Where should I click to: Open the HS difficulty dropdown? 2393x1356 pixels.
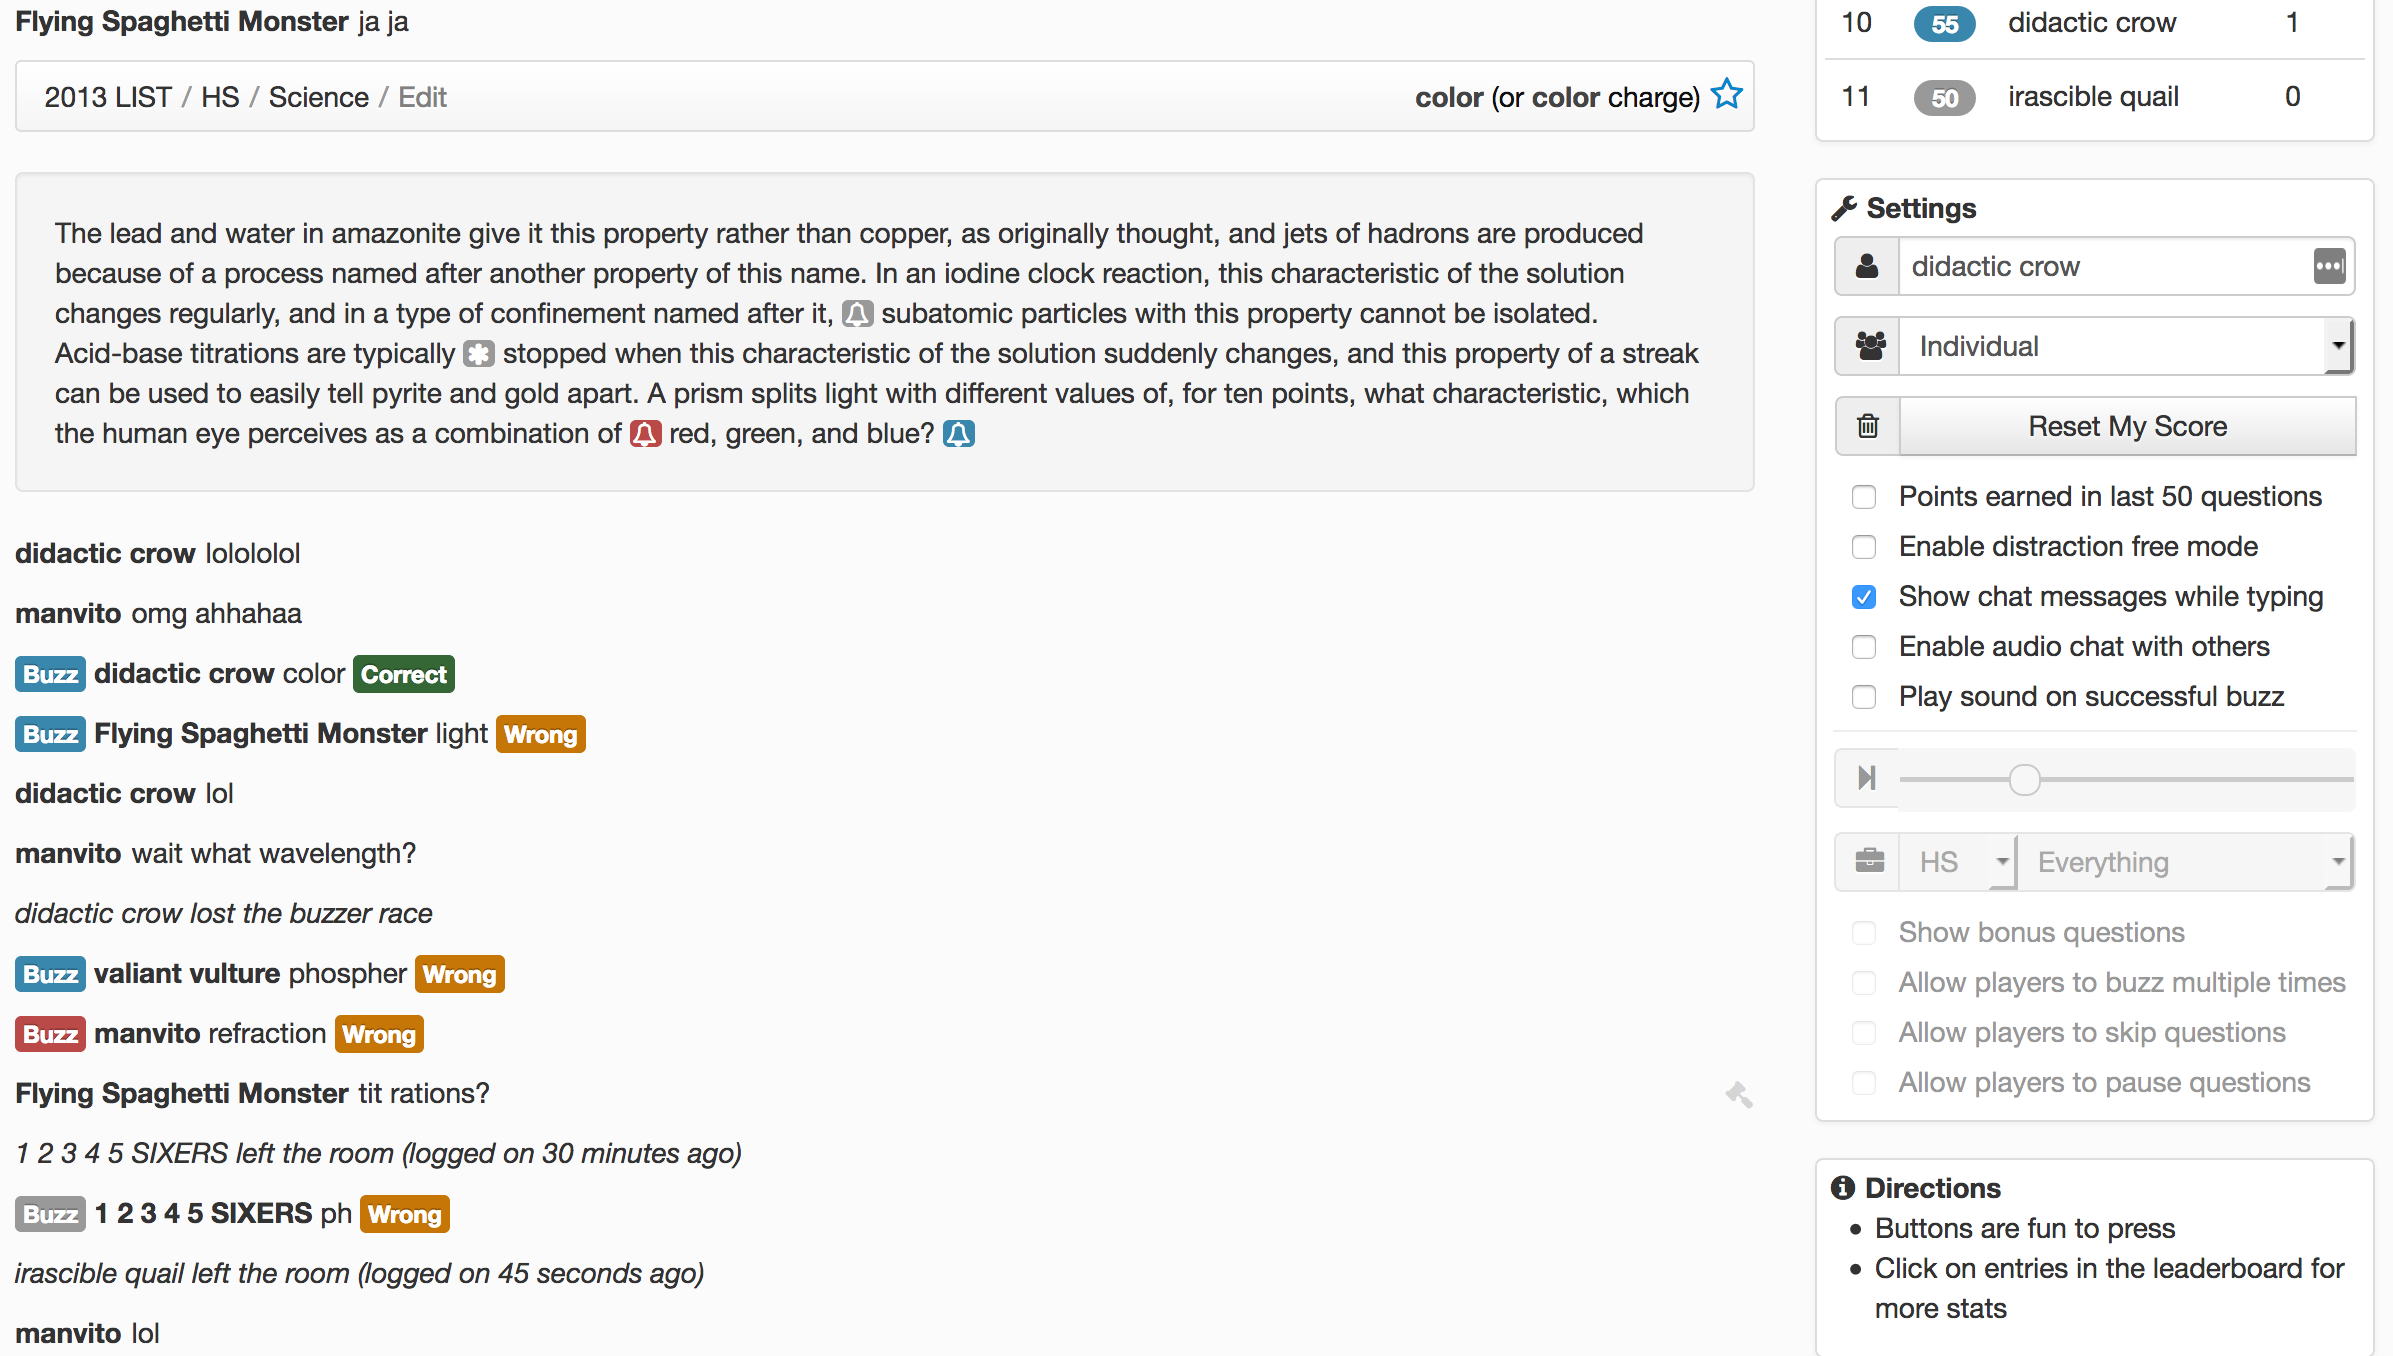pyautogui.click(x=1958, y=862)
